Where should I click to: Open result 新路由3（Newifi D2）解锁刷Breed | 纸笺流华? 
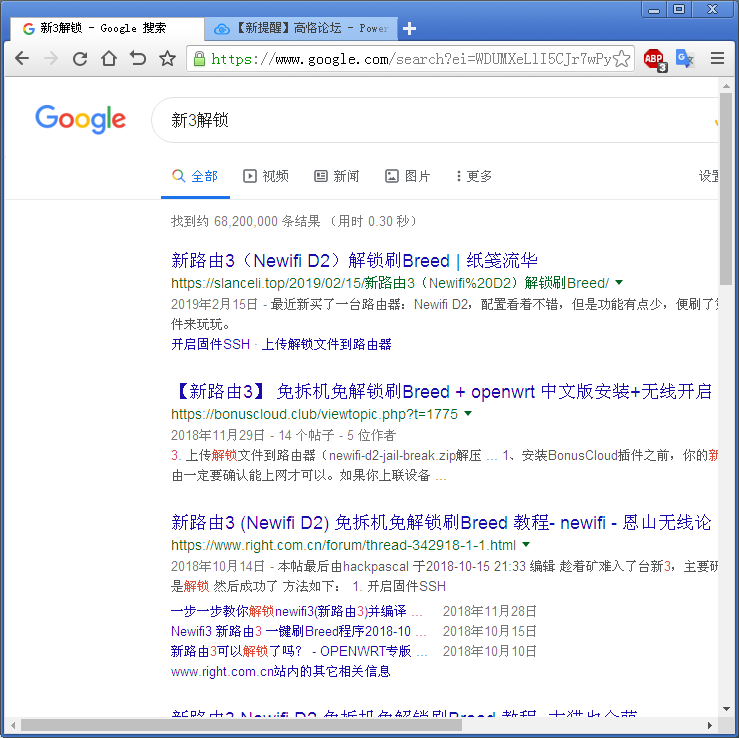pos(354,260)
